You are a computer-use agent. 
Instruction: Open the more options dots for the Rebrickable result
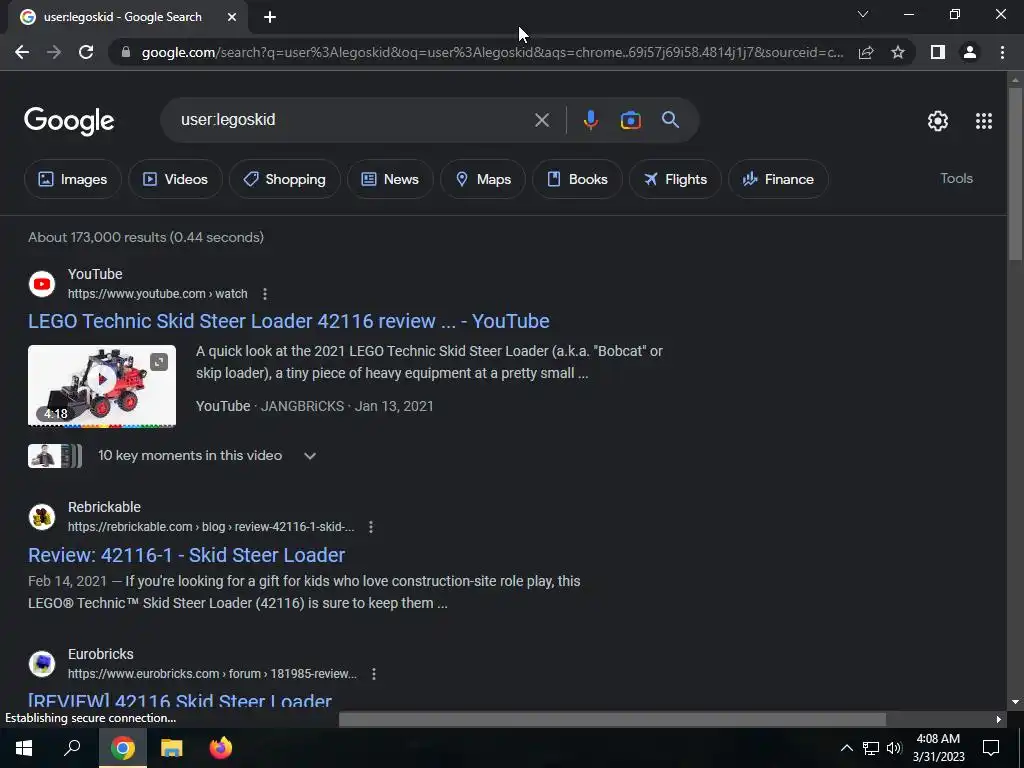(x=370, y=526)
